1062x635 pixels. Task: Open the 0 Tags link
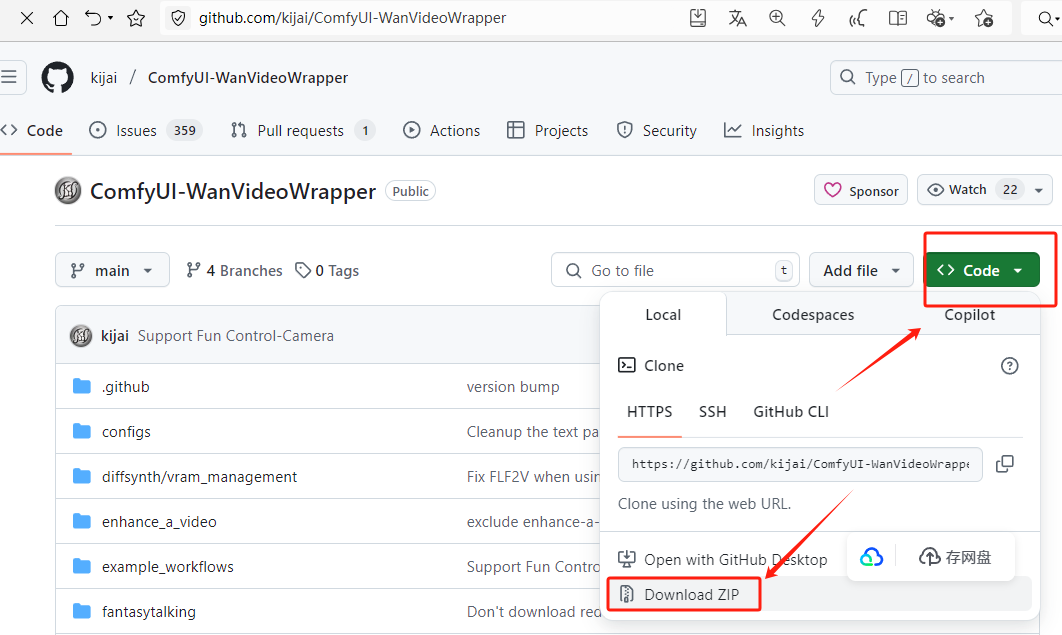click(327, 270)
